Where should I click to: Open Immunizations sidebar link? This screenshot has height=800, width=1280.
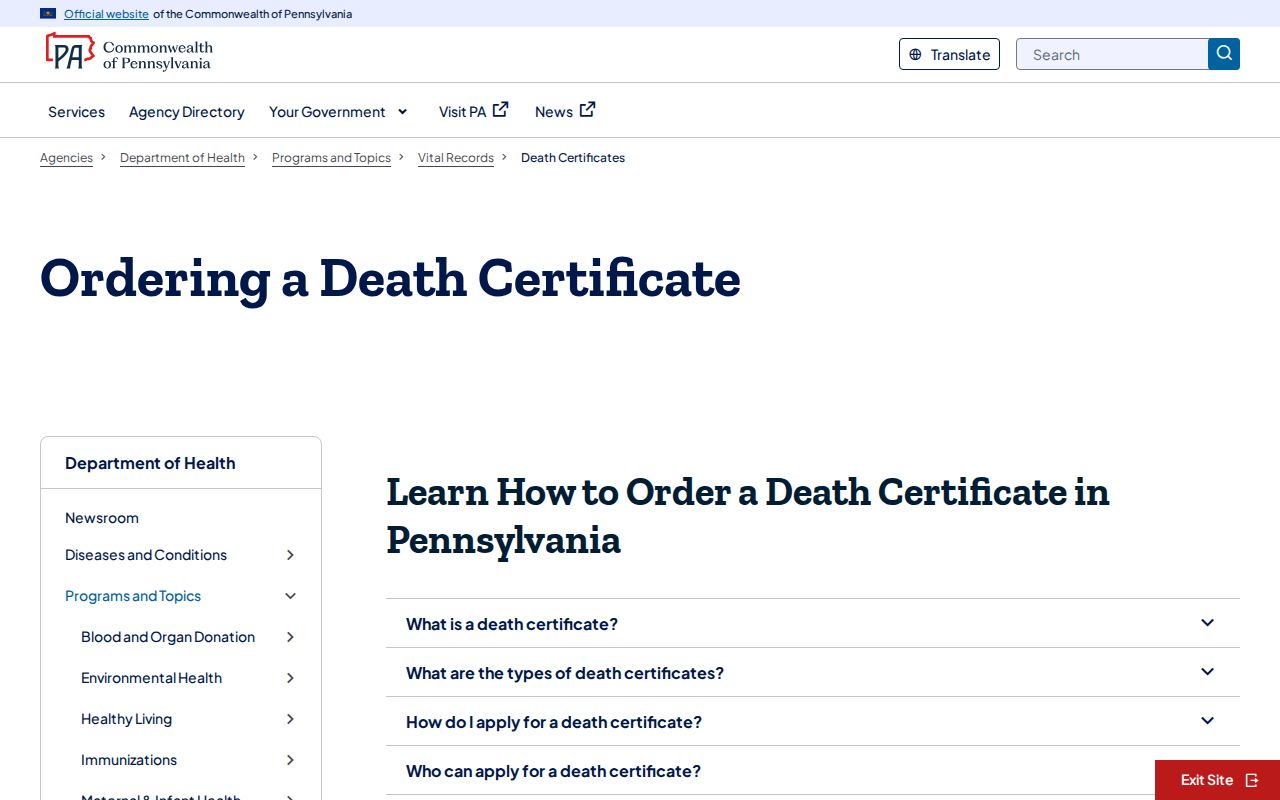click(129, 760)
